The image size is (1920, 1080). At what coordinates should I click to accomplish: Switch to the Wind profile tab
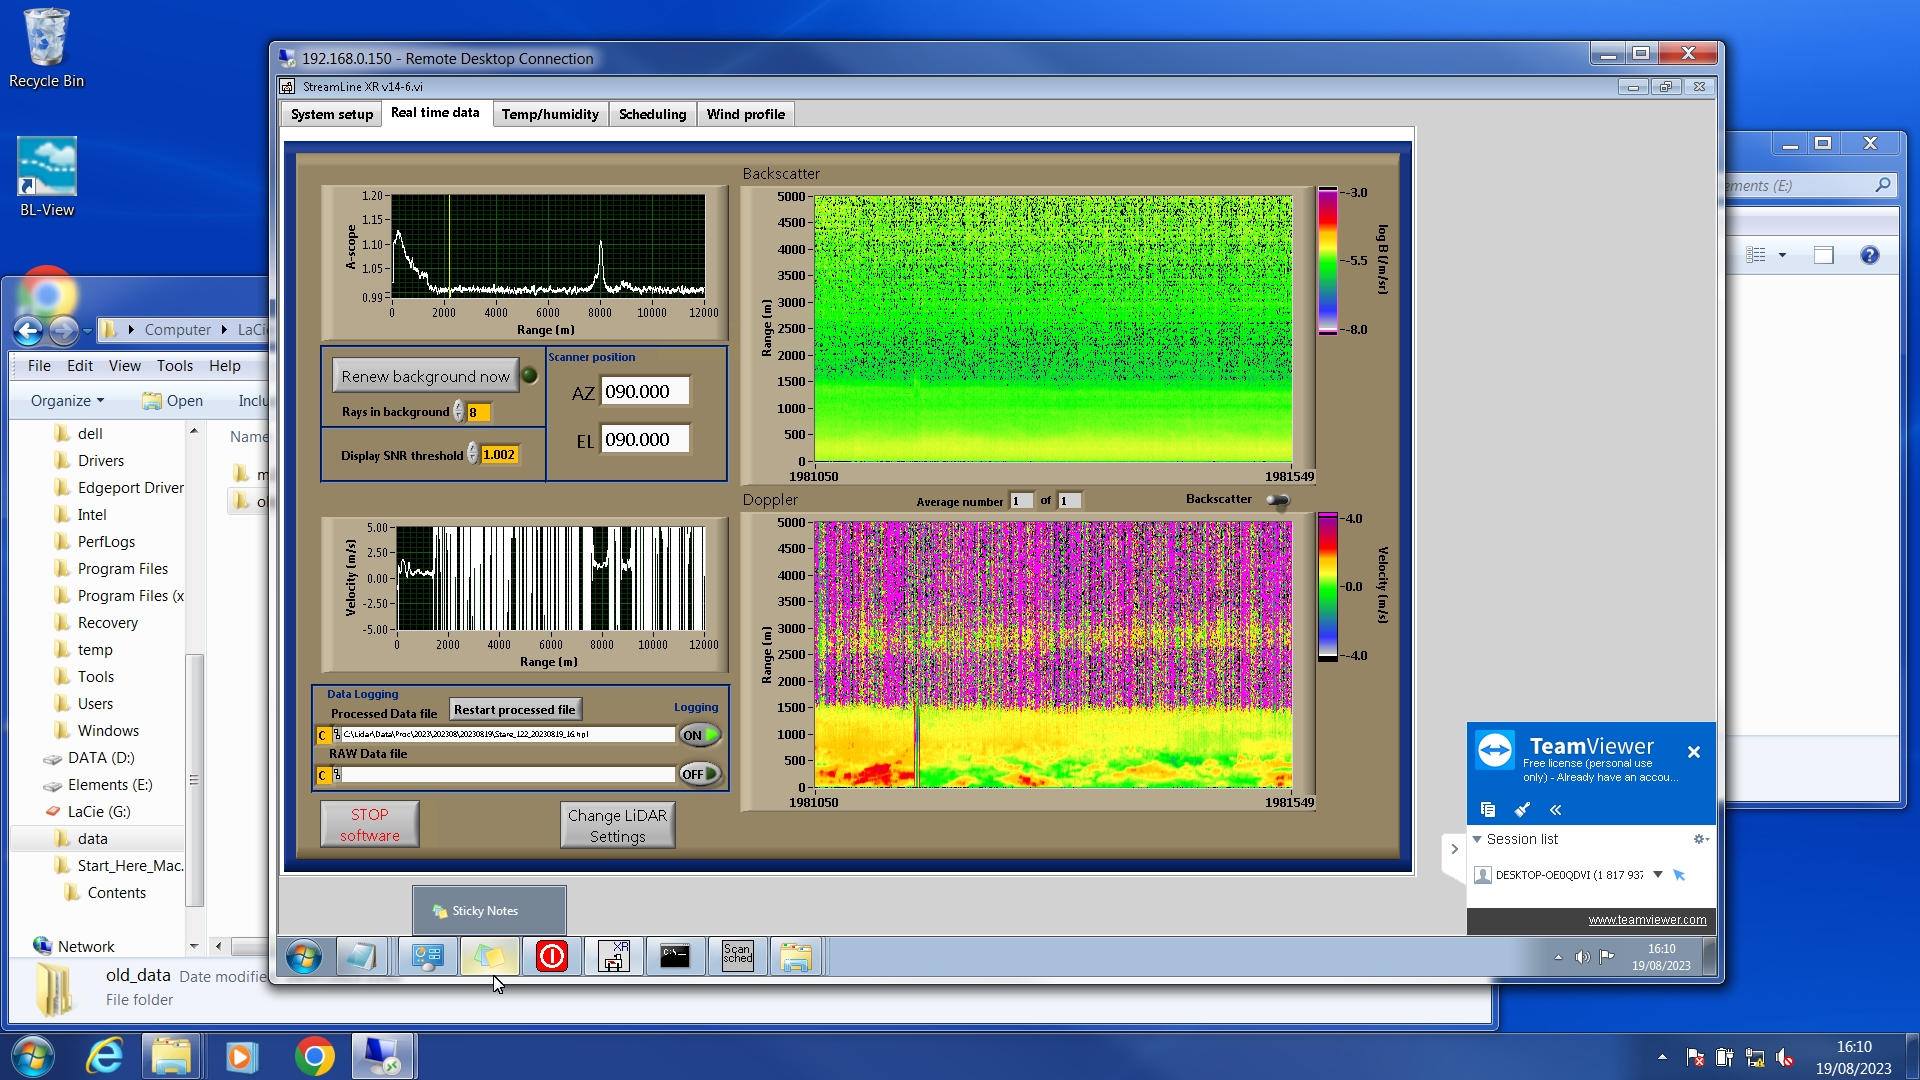click(x=745, y=114)
